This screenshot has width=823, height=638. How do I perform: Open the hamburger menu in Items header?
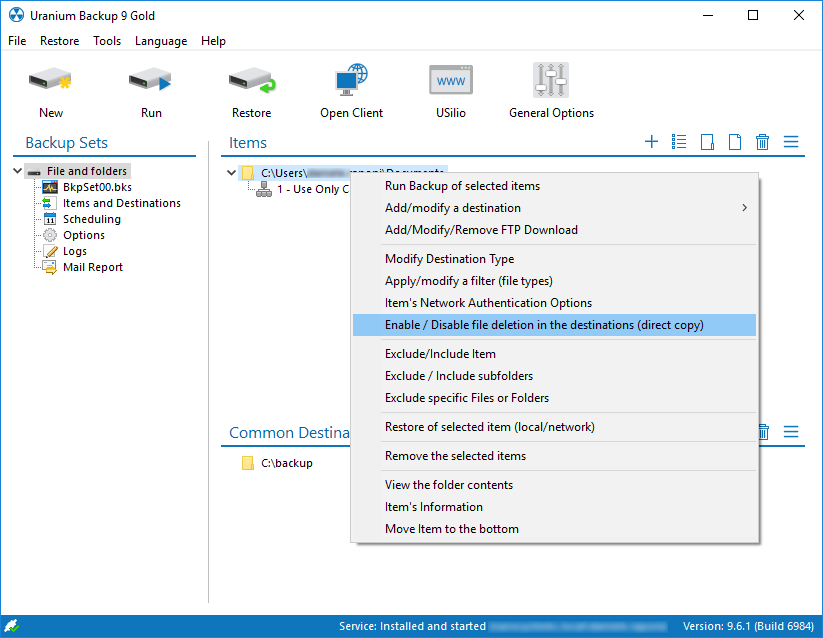[x=790, y=142]
